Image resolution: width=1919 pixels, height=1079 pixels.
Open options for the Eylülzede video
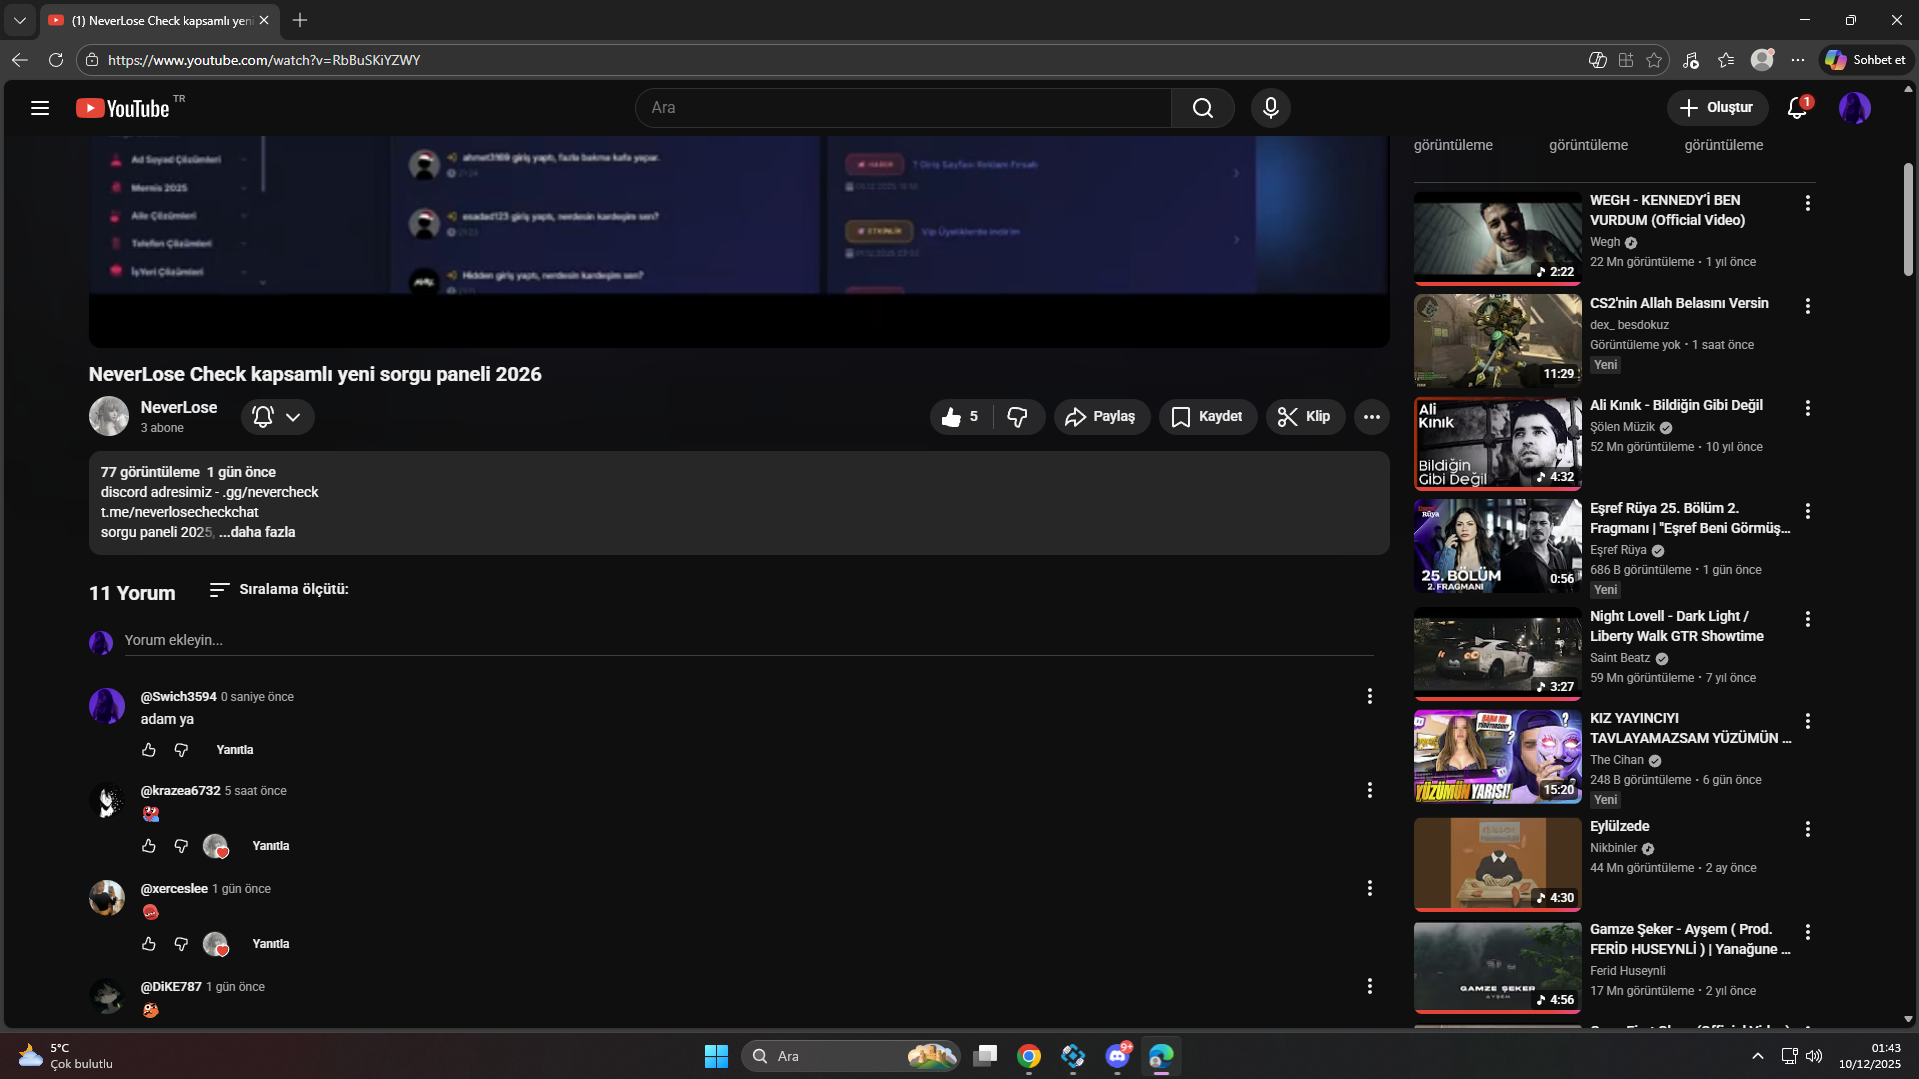coord(1808,830)
